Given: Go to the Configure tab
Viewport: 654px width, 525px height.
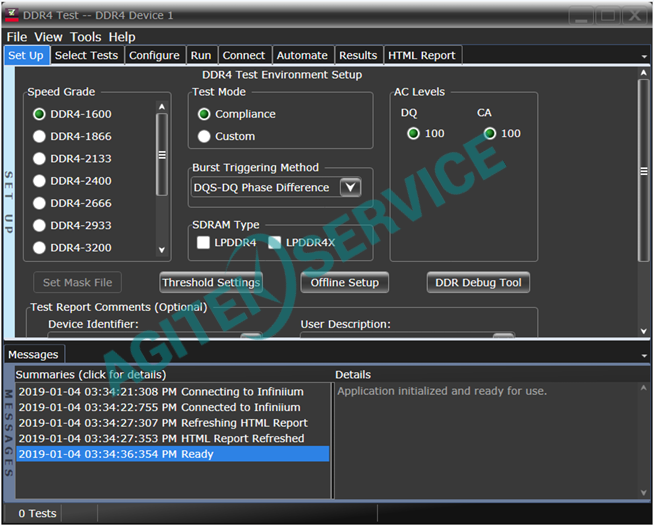Looking at the screenshot, I should click(x=154, y=55).
